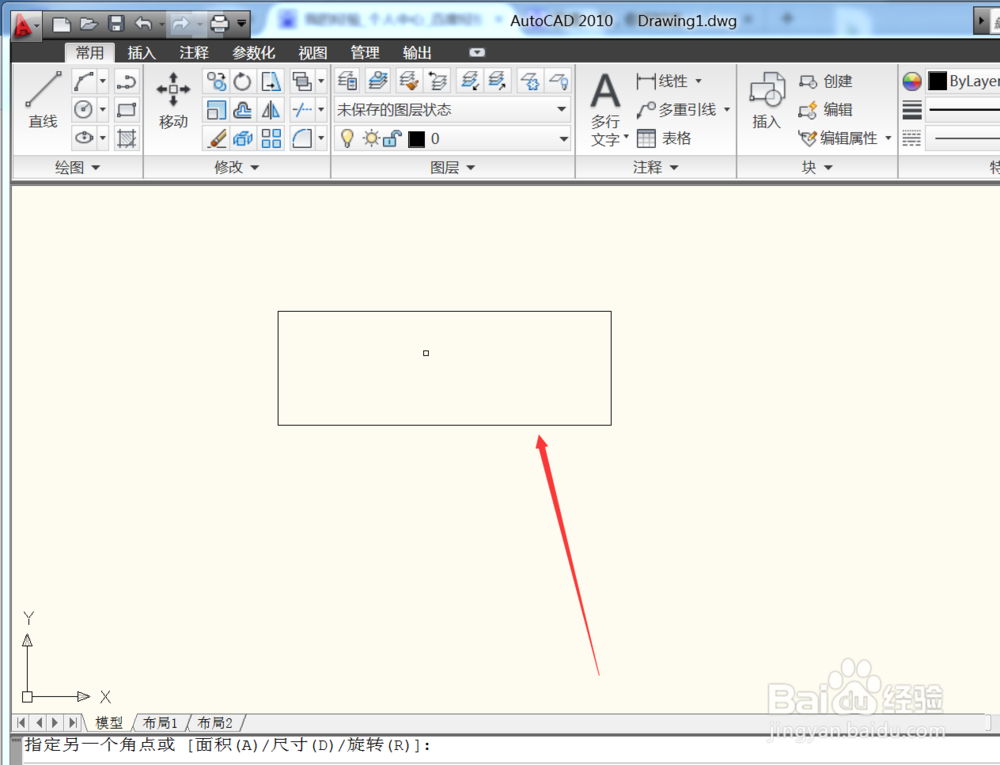Select the Line (直线) tool

click(x=43, y=100)
